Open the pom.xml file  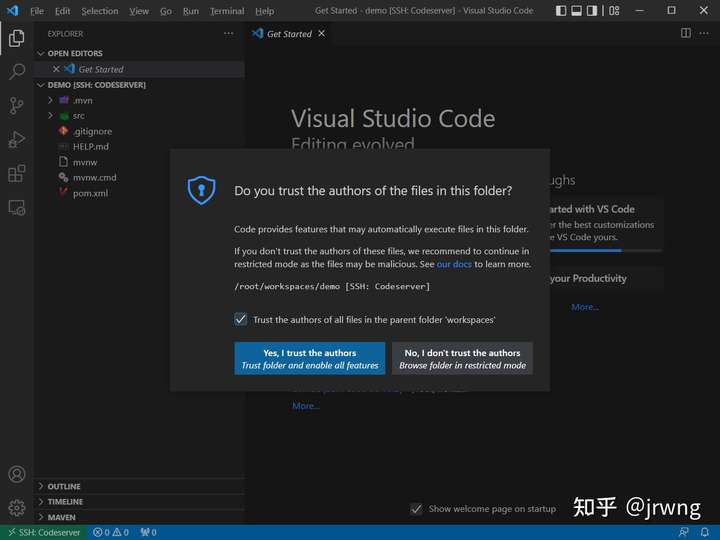pos(90,193)
